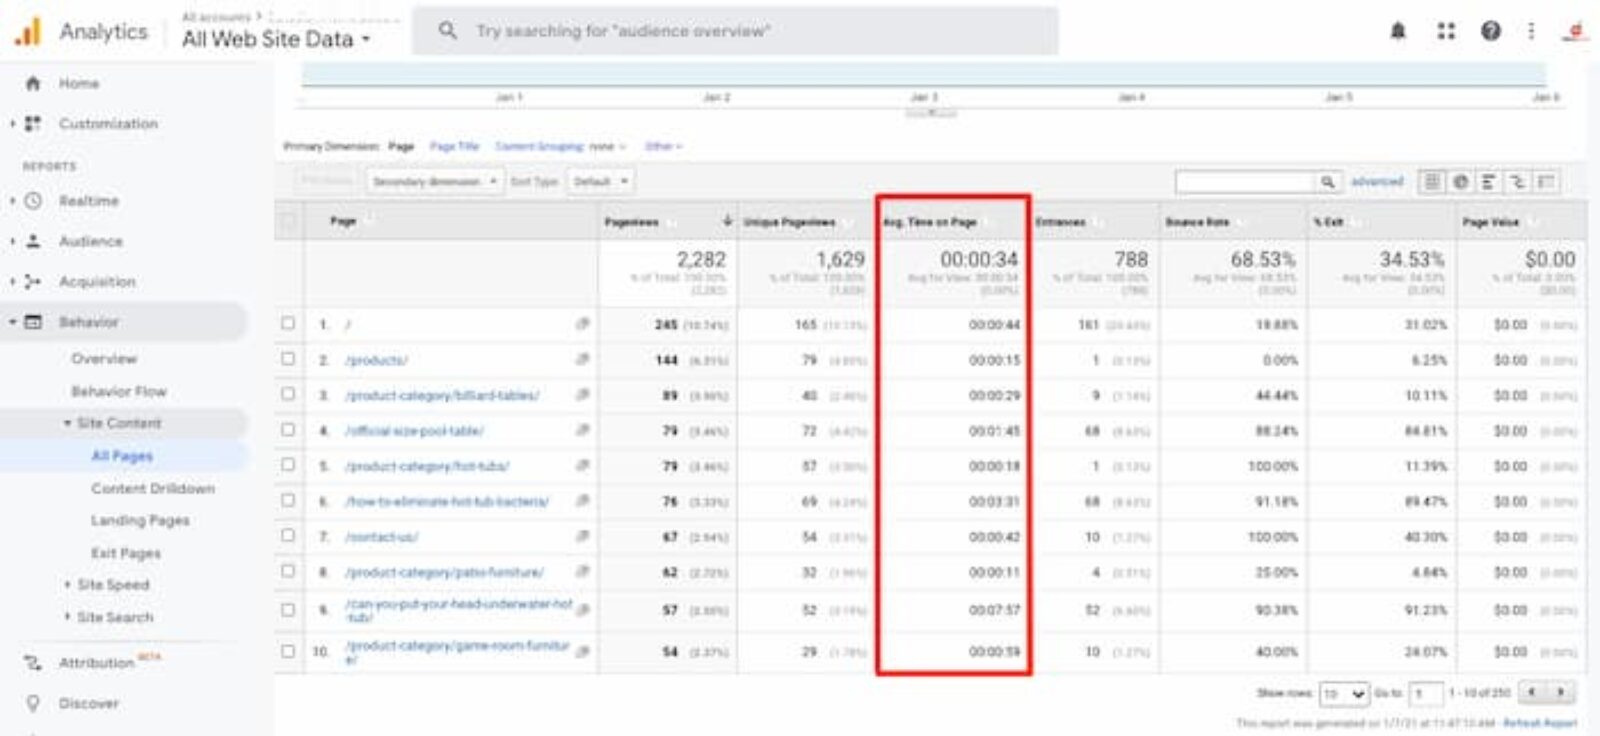Open Exit Pages report
Screen dimensions: 1600x736
pyautogui.click(x=126, y=553)
